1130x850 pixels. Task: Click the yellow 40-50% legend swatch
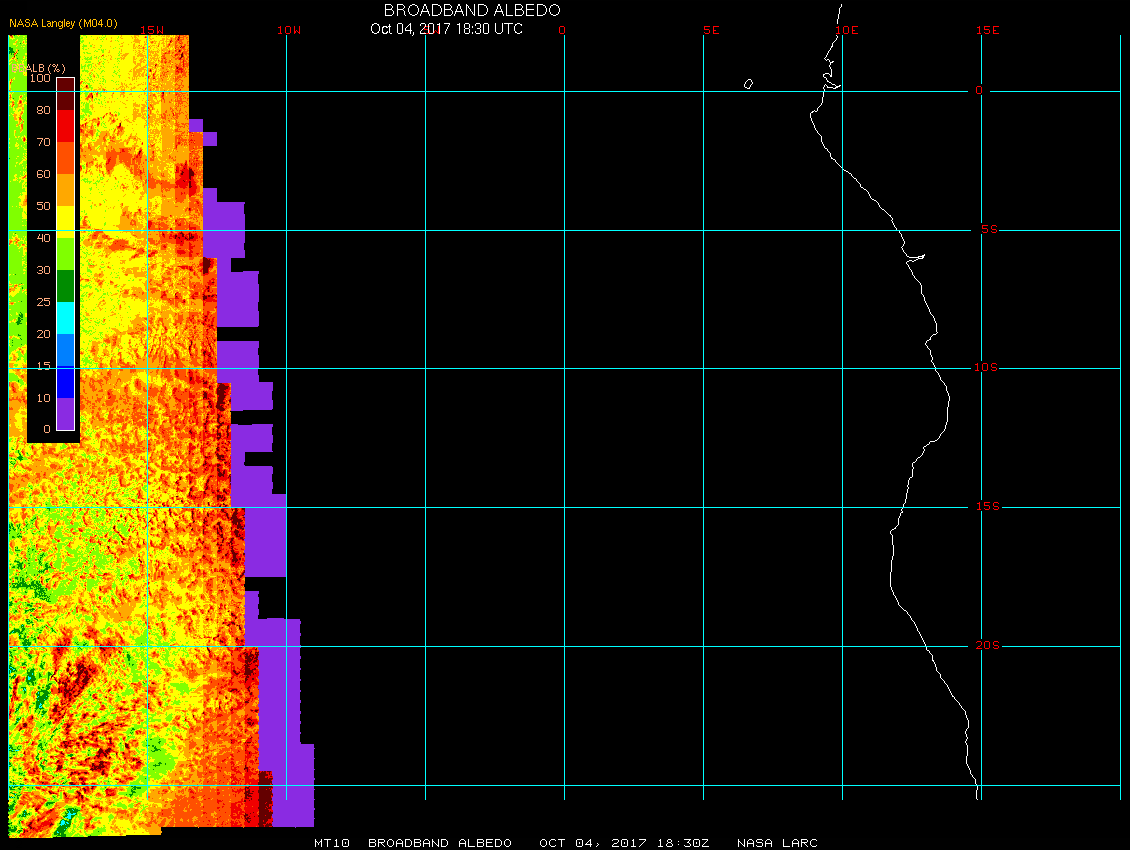[65, 222]
